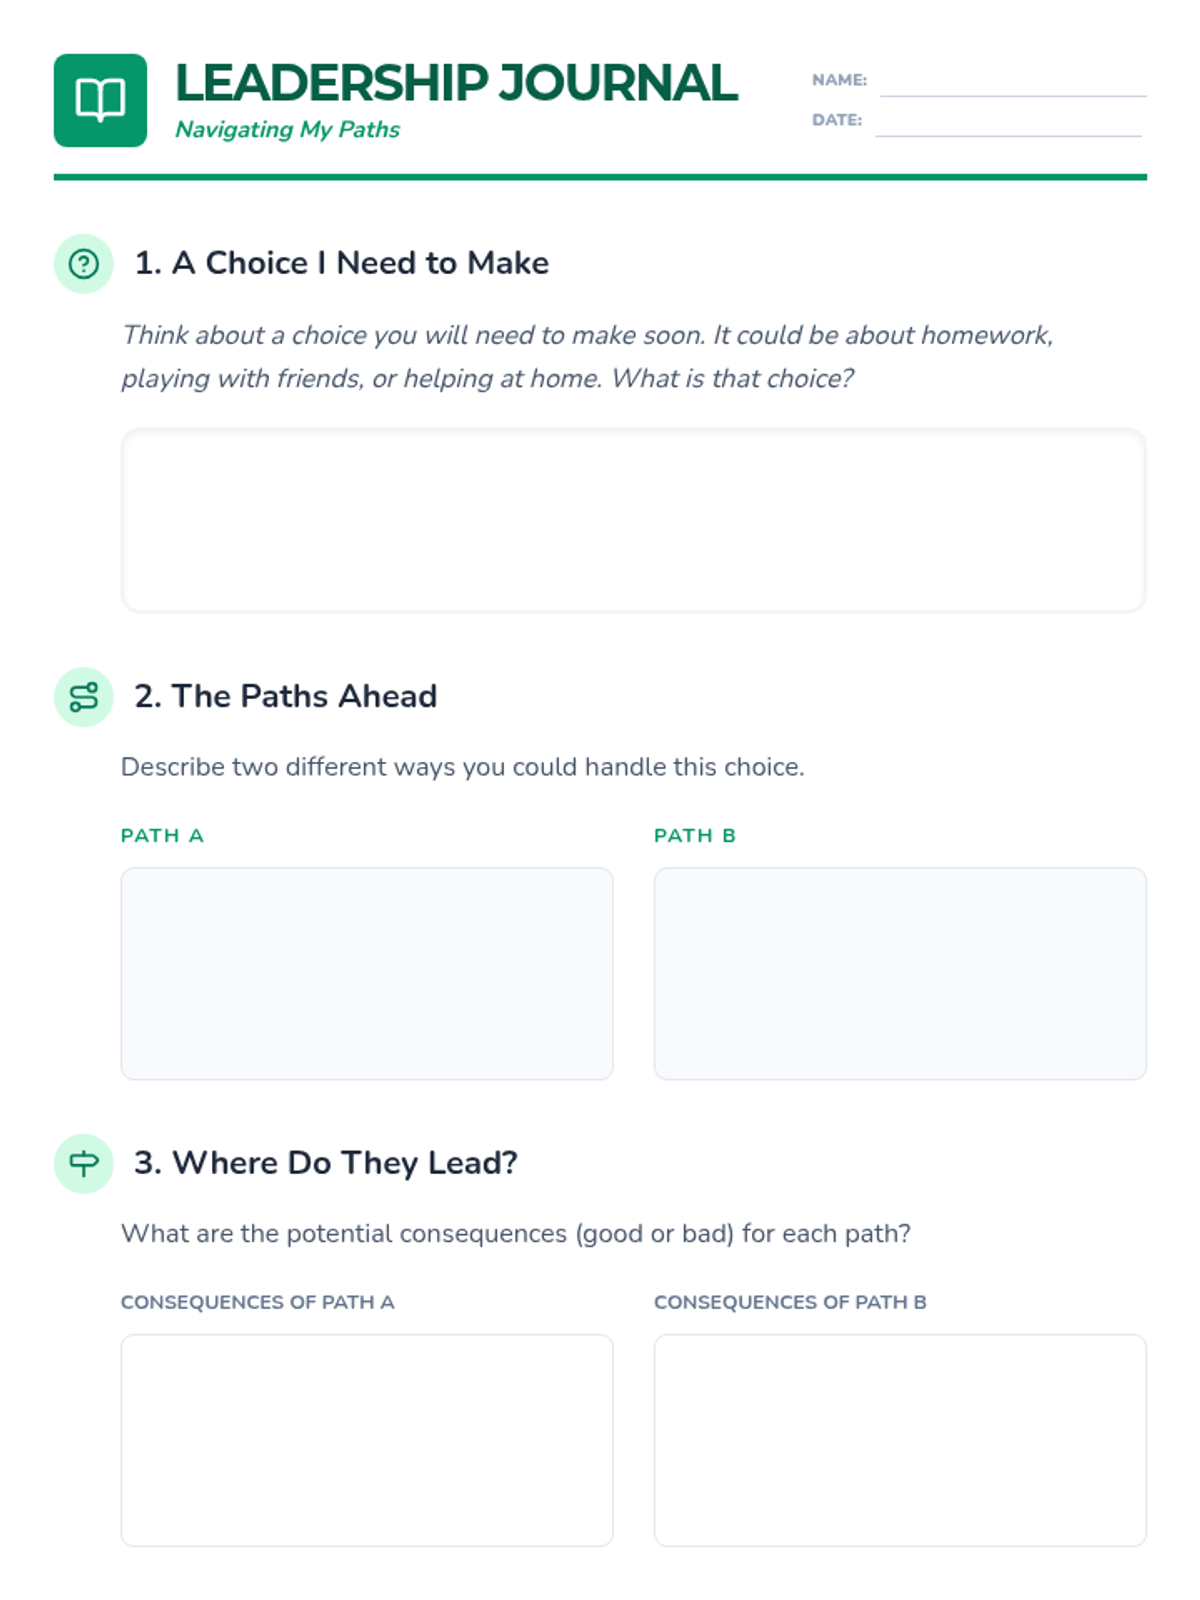
Task: Click the PATH A label
Action: click(x=162, y=836)
